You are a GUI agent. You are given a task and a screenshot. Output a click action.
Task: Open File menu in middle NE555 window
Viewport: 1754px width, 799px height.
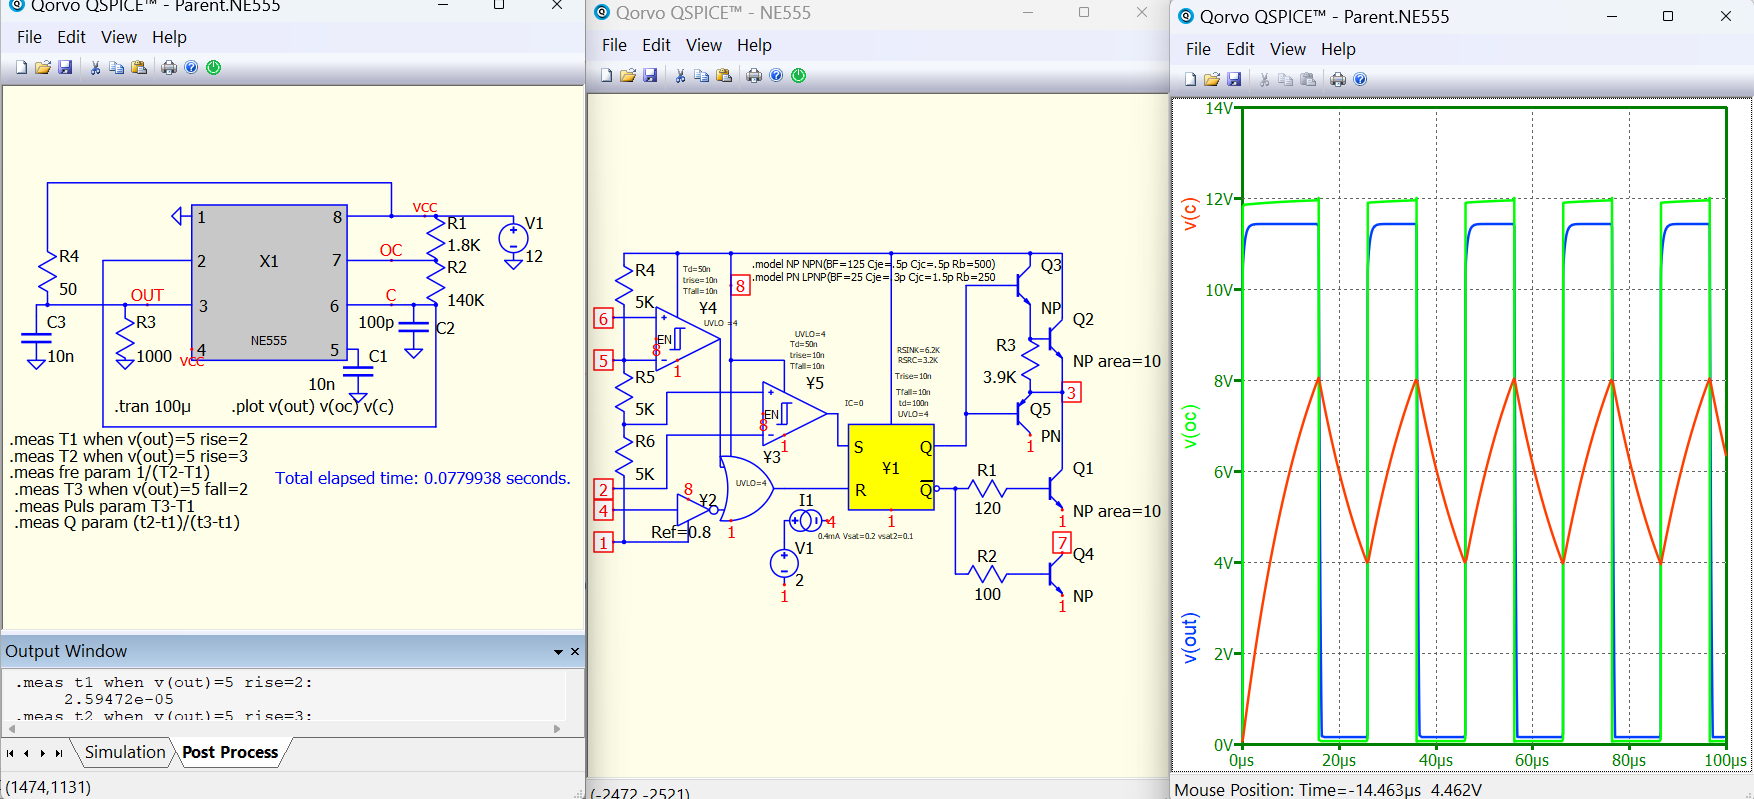point(614,45)
